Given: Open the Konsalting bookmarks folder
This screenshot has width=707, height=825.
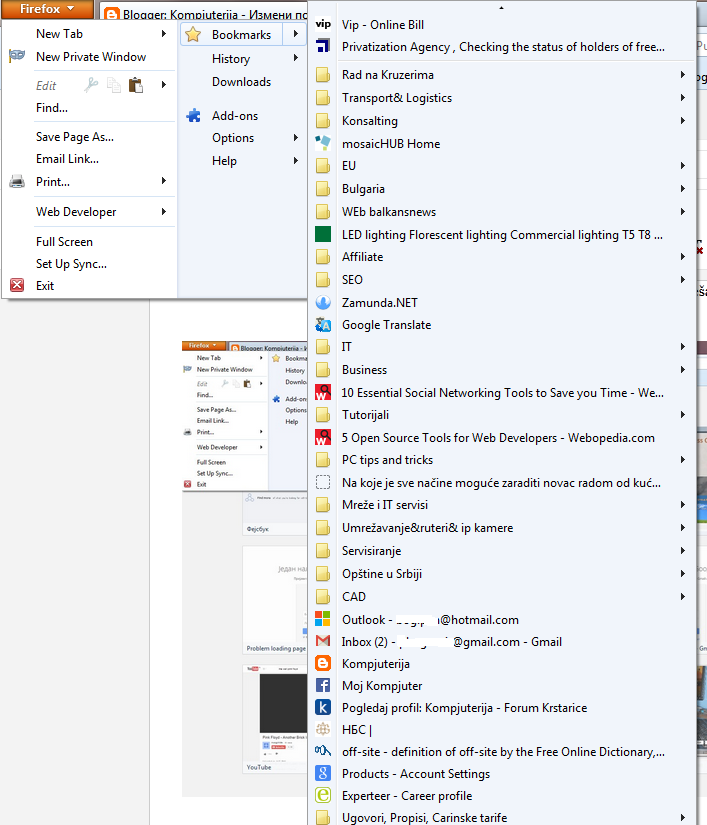Looking at the screenshot, I should 502,120.
